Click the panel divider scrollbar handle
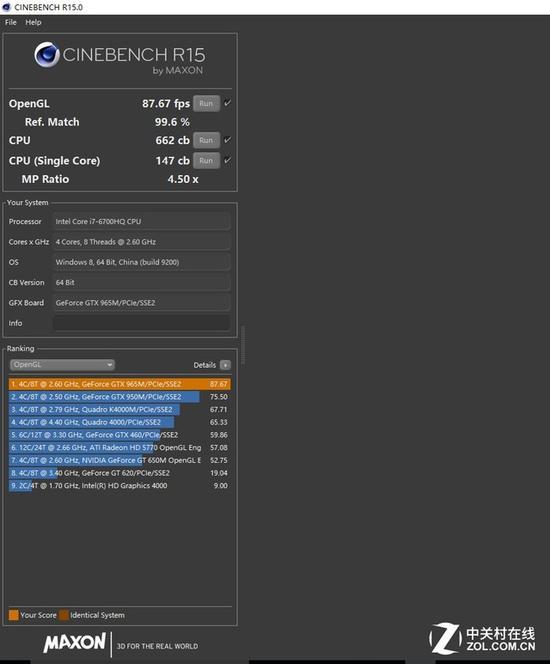The image size is (550, 664). 243,346
